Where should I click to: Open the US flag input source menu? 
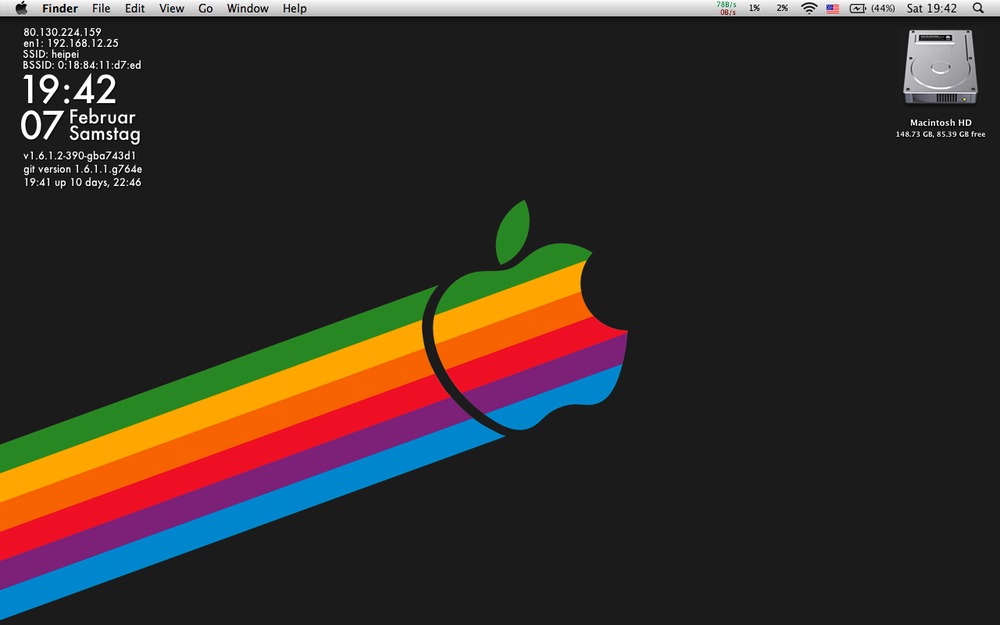coord(832,8)
